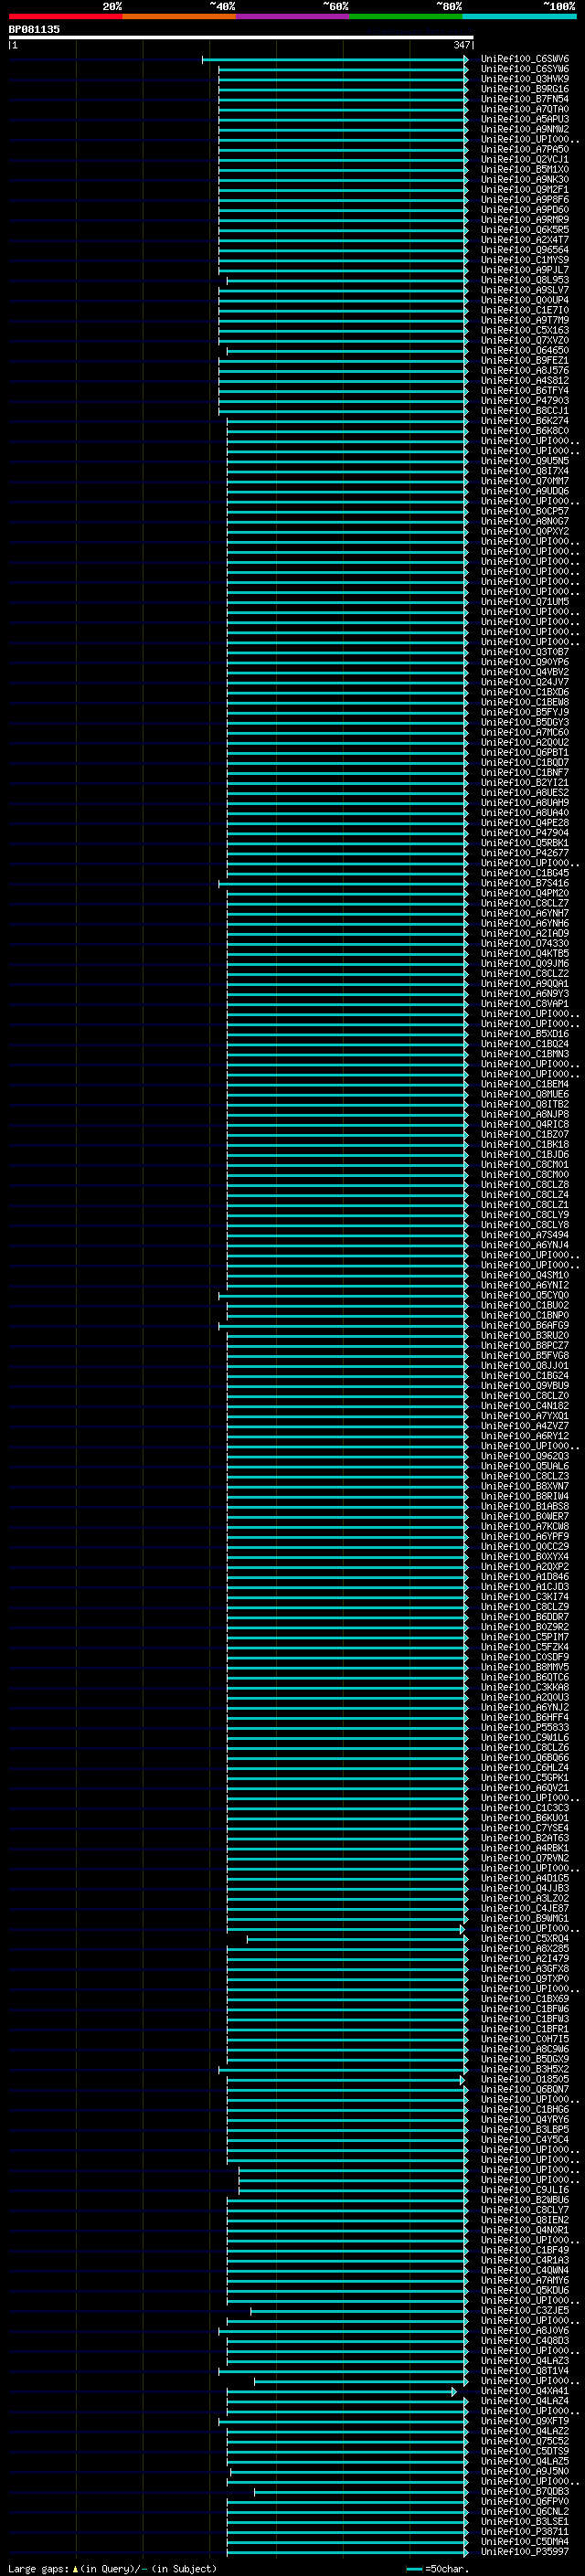
Task: Open hit UniRef100_B9RG16
Action: click(524, 89)
